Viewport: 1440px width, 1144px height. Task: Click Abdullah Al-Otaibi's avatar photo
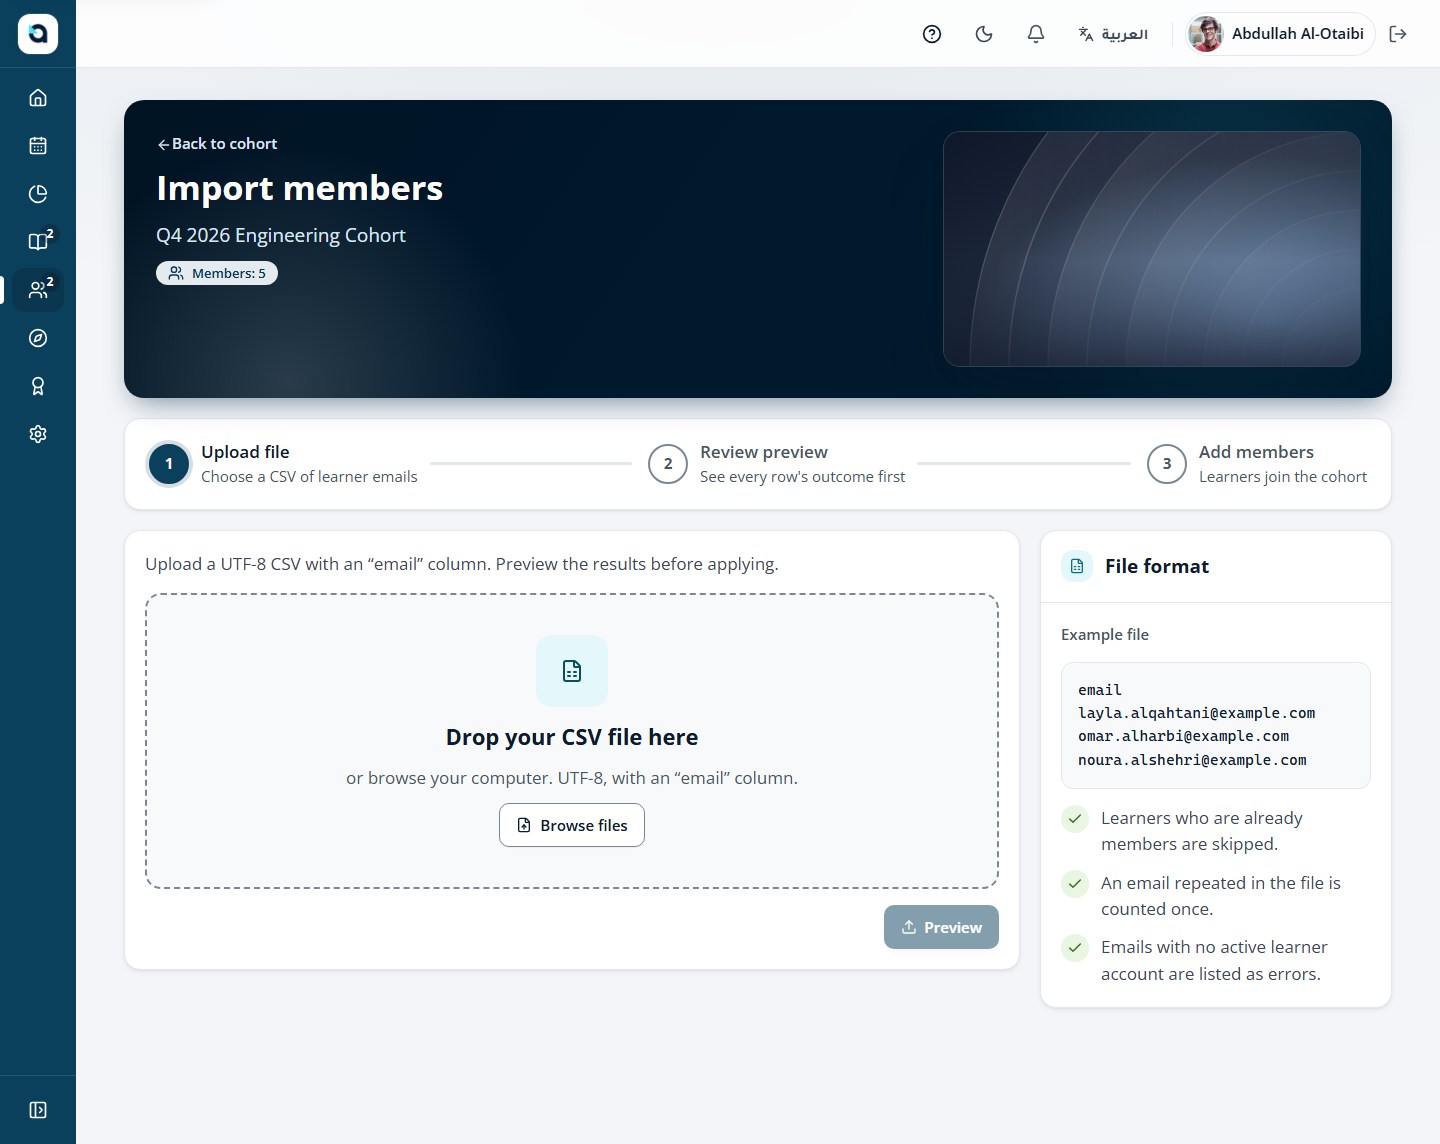pos(1206,34)
